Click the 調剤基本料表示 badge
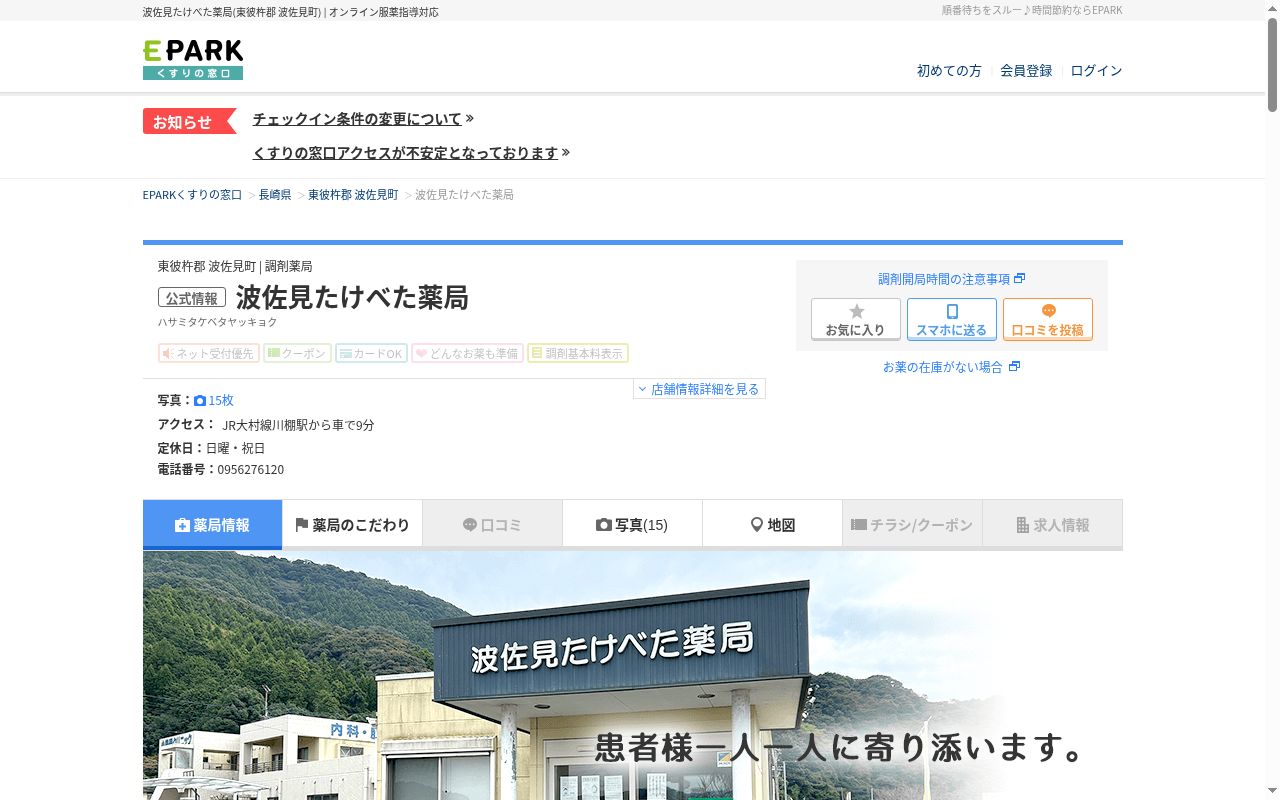 (x=578, y=353)
